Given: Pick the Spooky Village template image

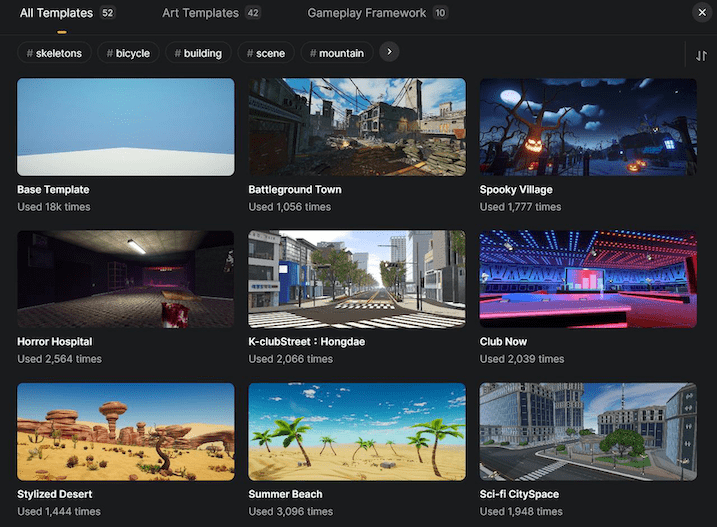Looking at the screenshot, I should [x=588, y=127].
